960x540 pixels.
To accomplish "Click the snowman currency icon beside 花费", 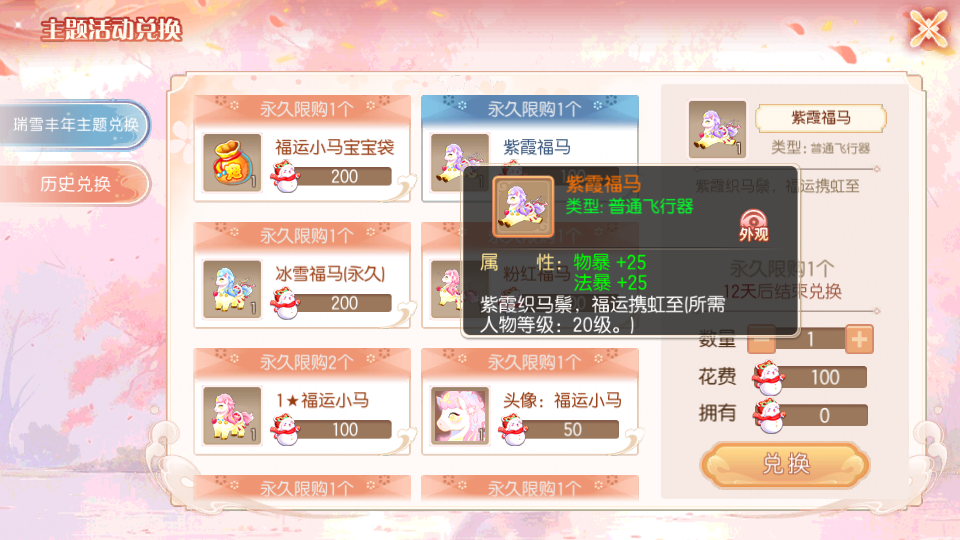I will (x=769, y=378).
